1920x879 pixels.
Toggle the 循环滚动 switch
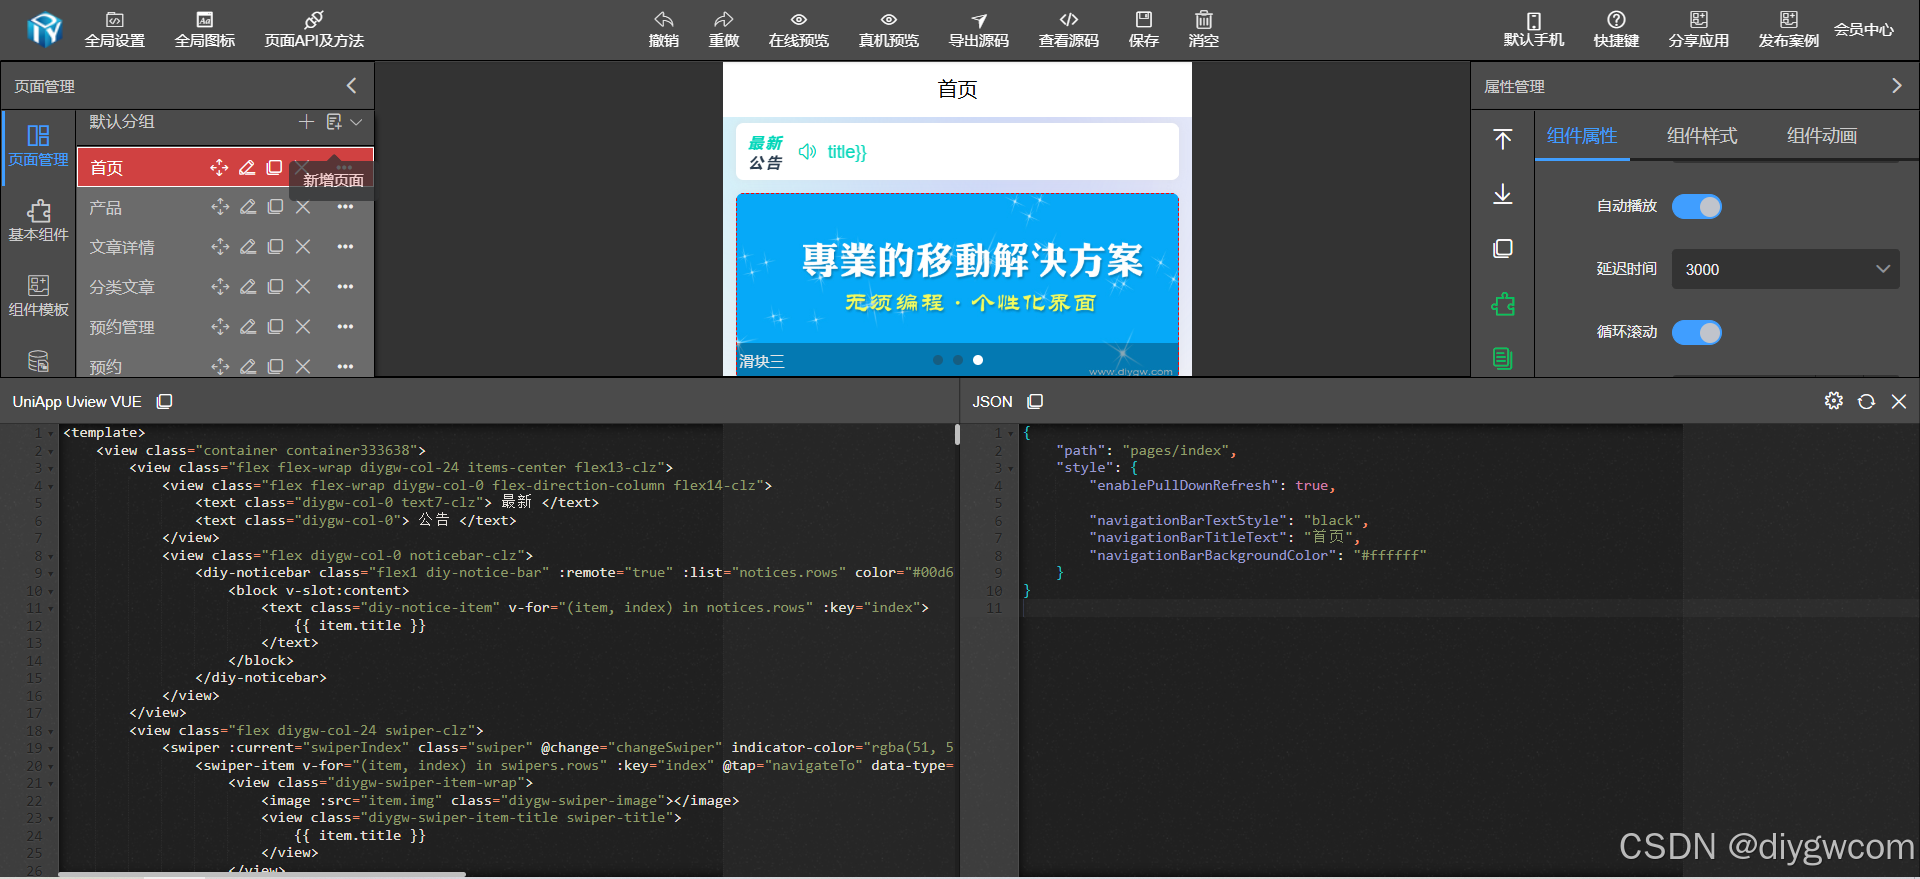pos(1697,332)
